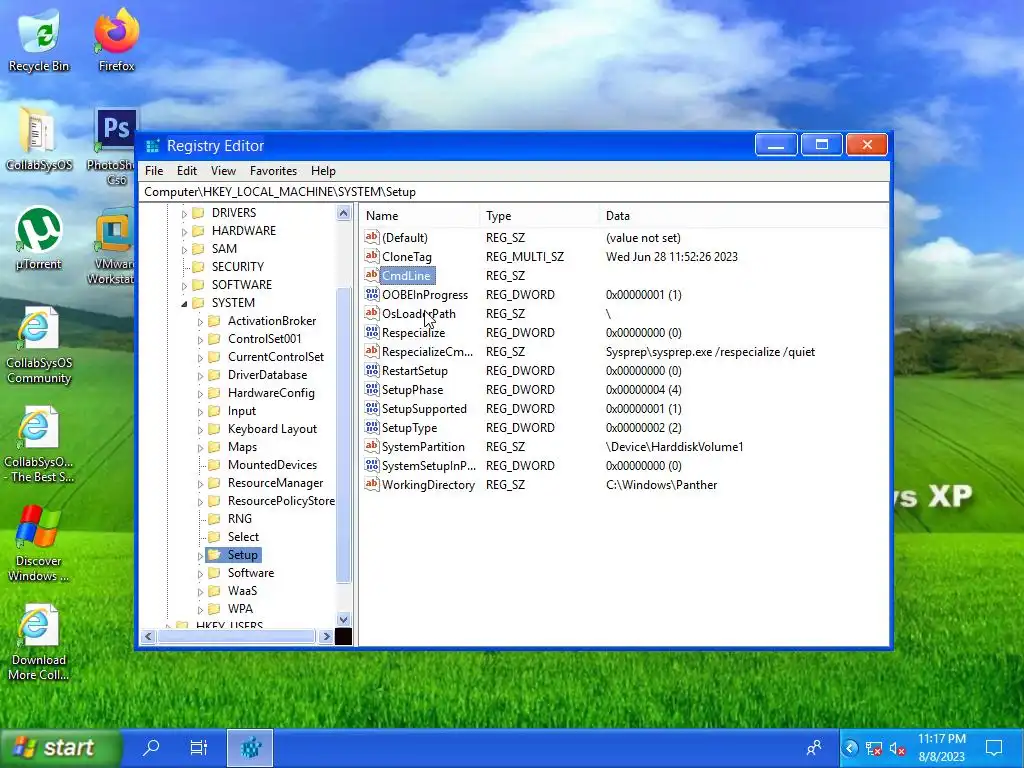Open 'CollabSysO... - The Best S...' desktop shortcut
The width and height of the screenshot is (1024, 768).
pyautogui.click(x=39, y=444)
